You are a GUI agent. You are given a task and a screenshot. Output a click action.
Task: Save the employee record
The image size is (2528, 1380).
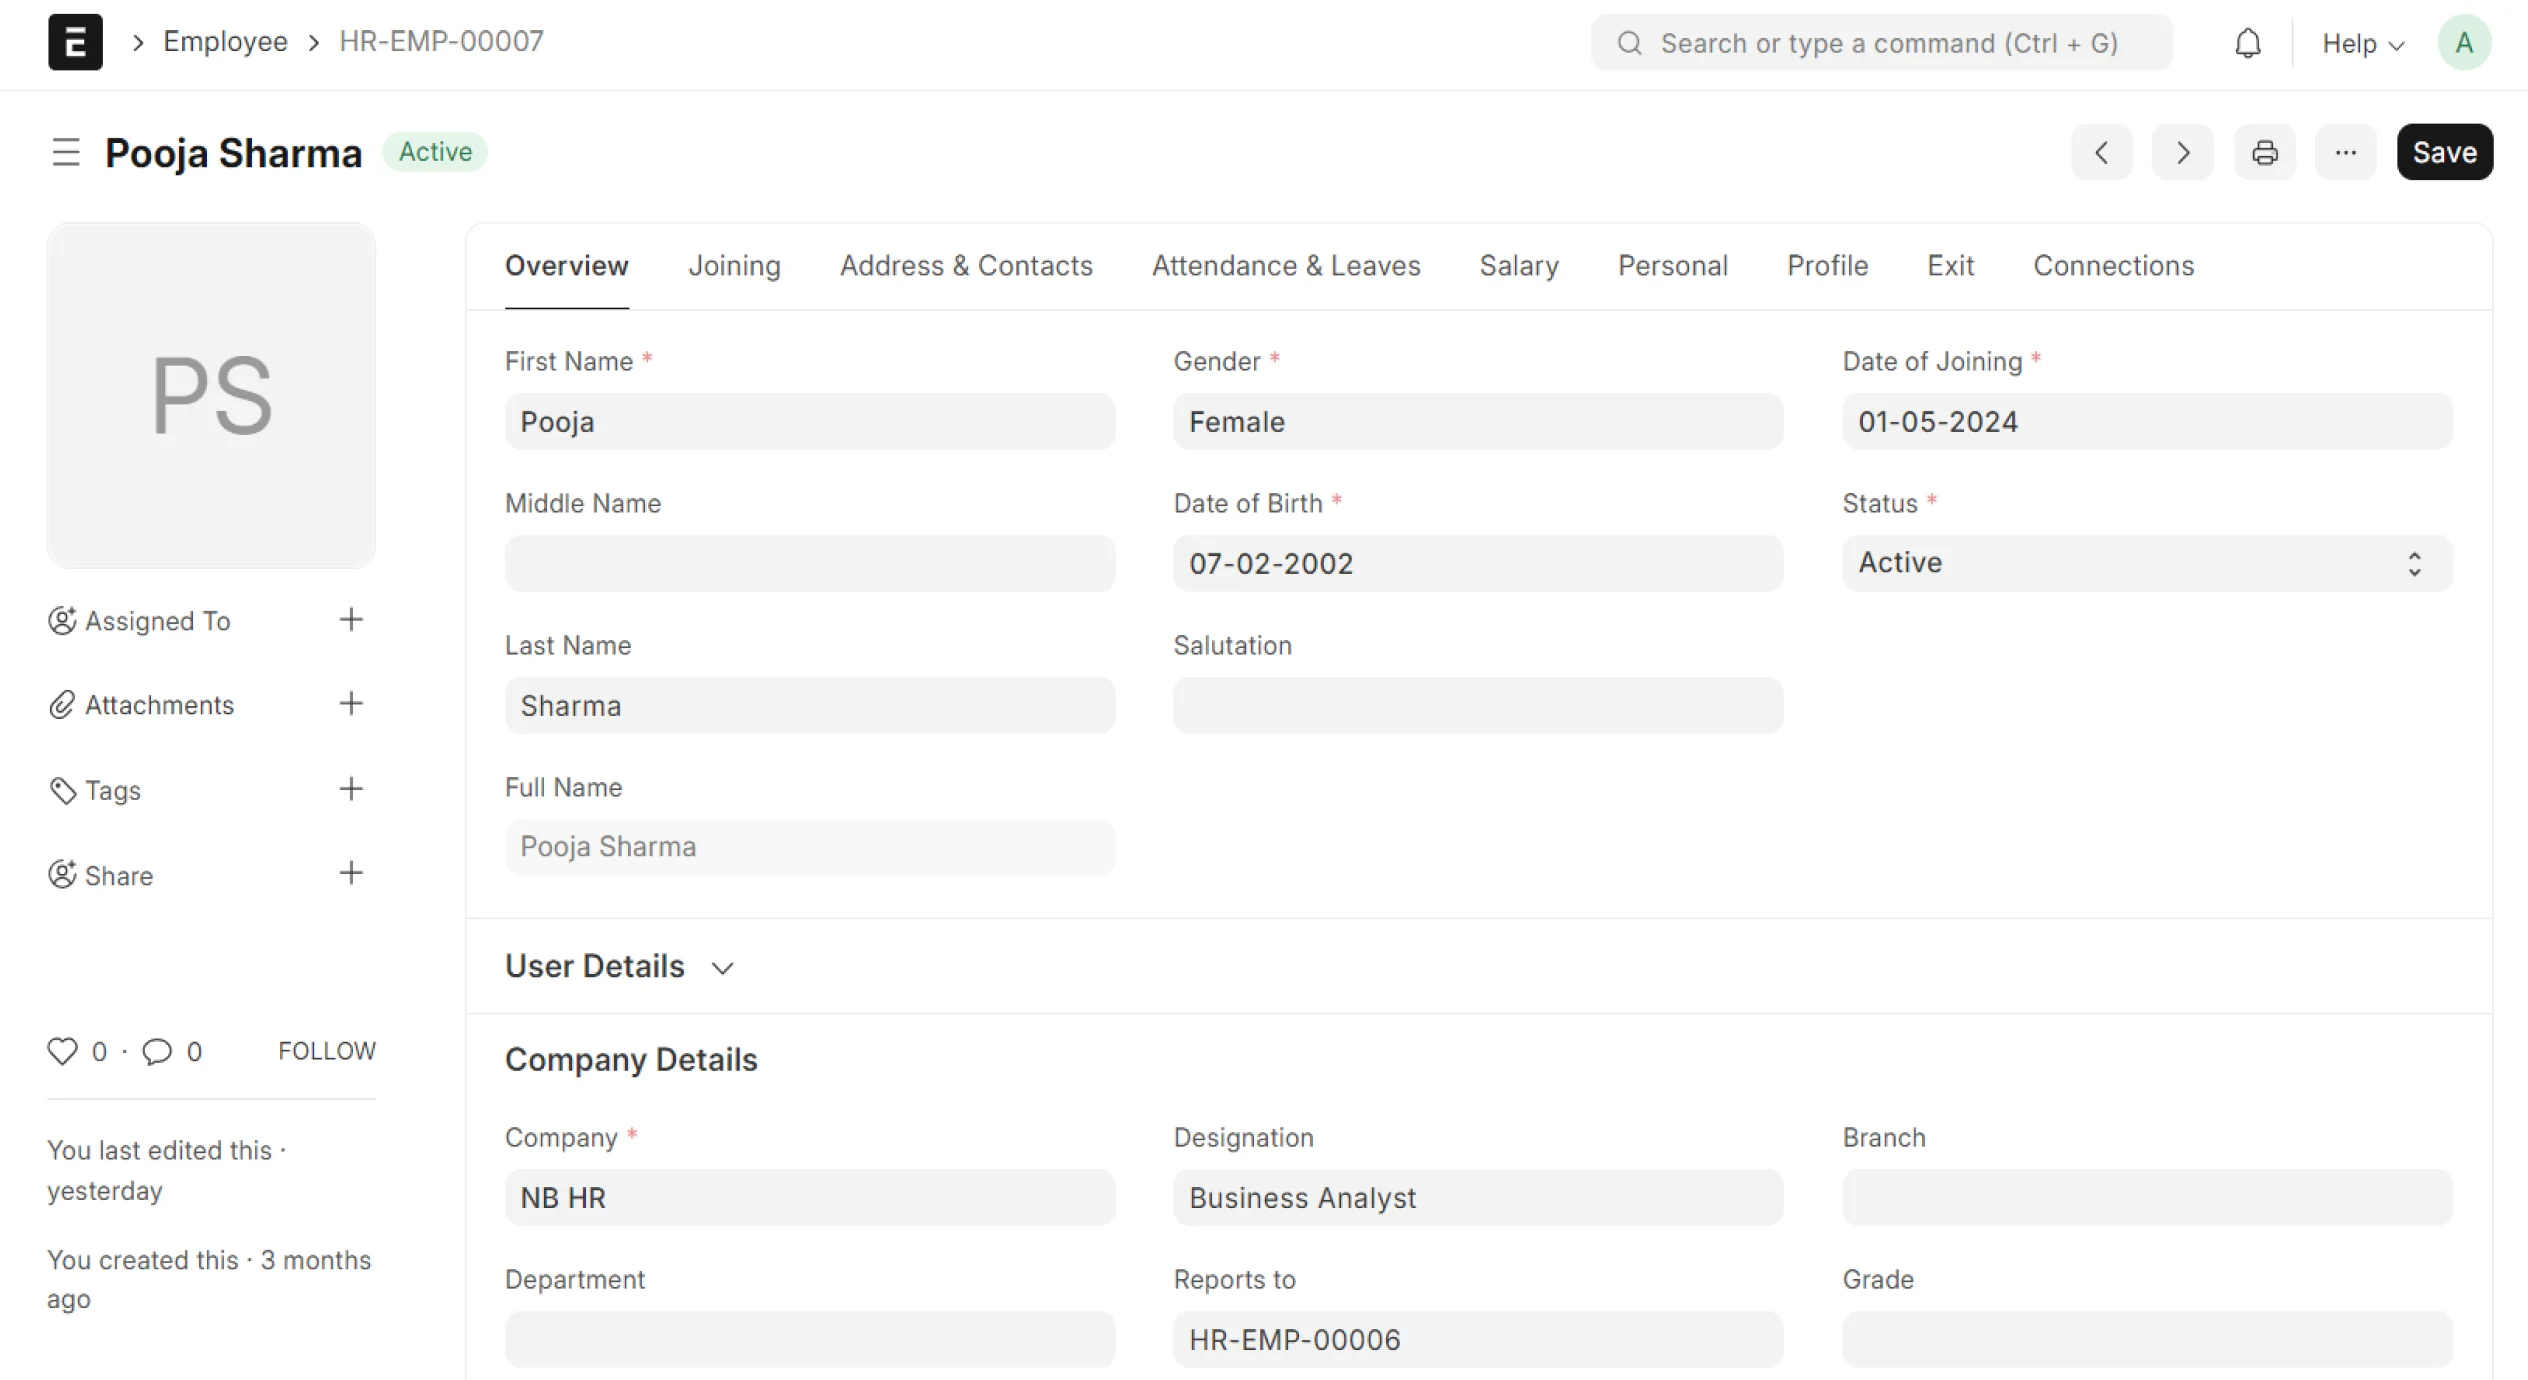[x=2444, y=152]
